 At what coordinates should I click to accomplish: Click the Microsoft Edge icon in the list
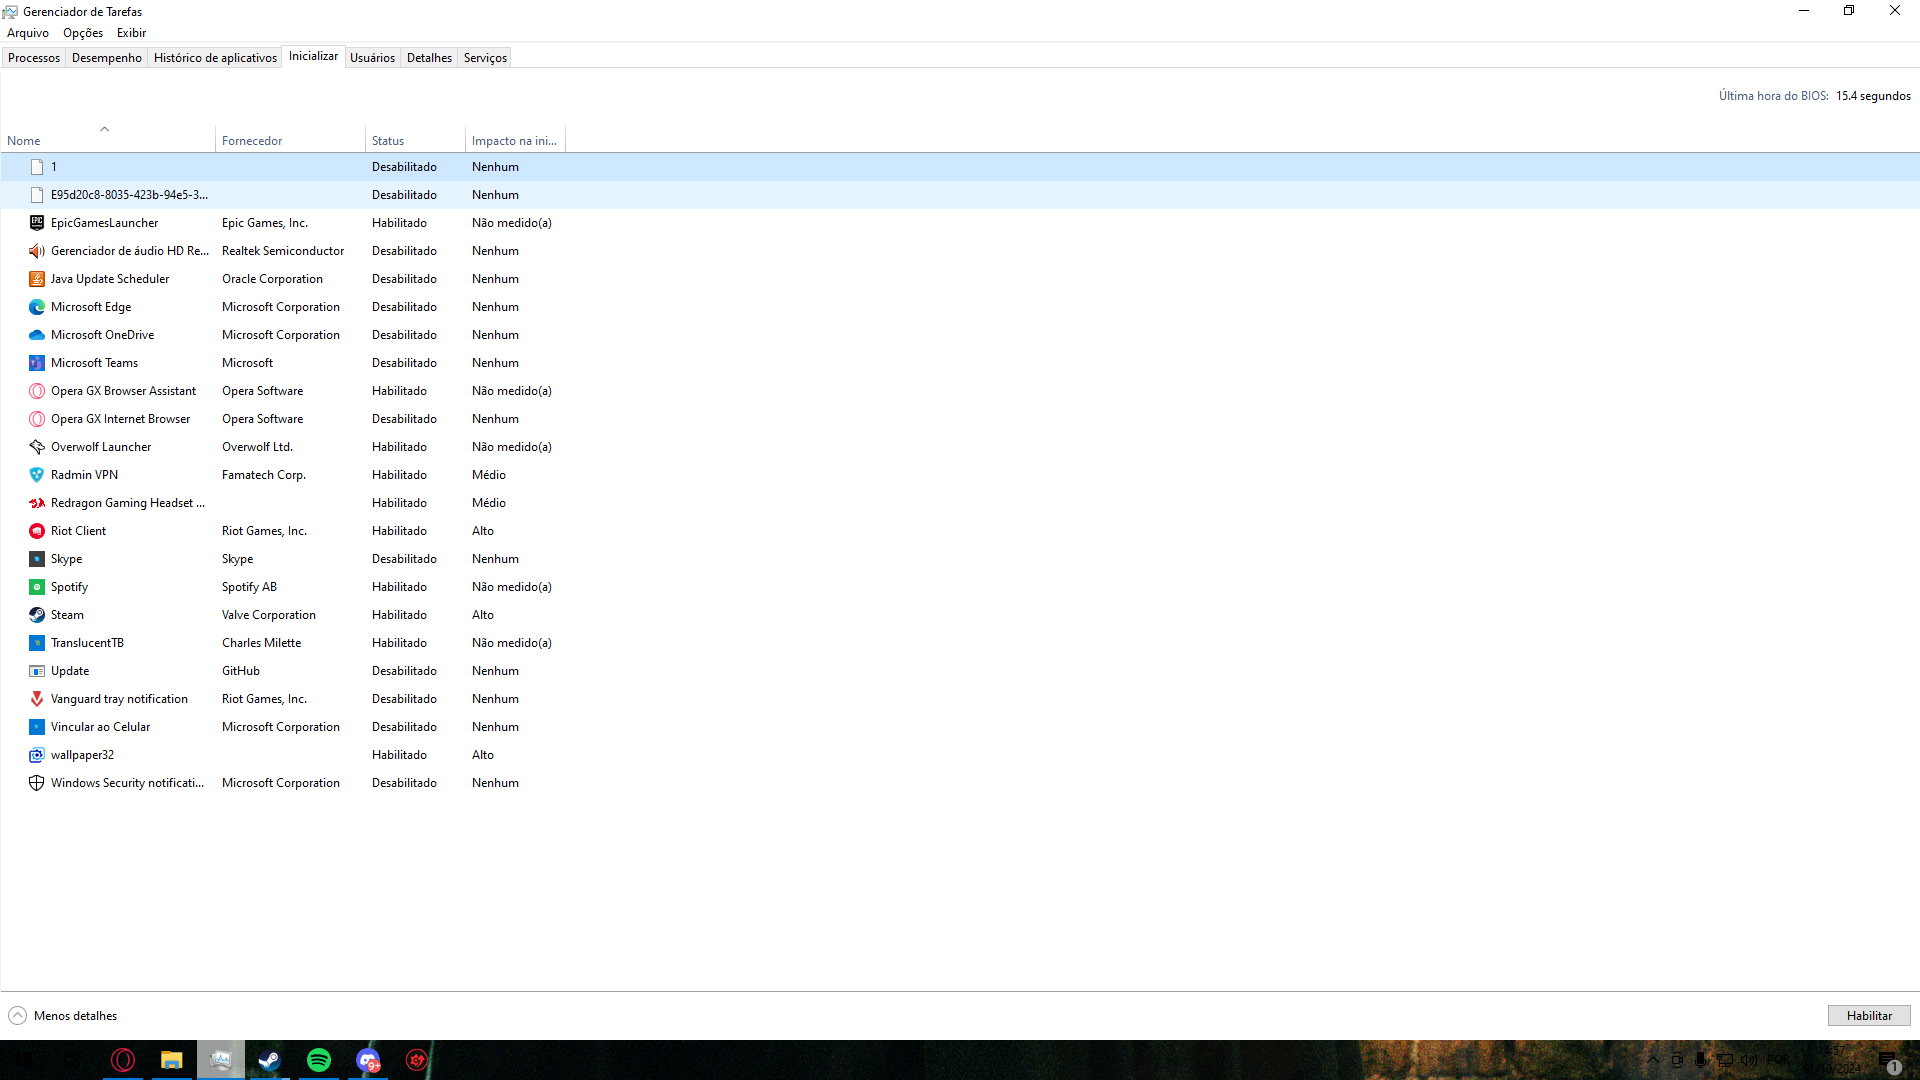tap(37, 307)
